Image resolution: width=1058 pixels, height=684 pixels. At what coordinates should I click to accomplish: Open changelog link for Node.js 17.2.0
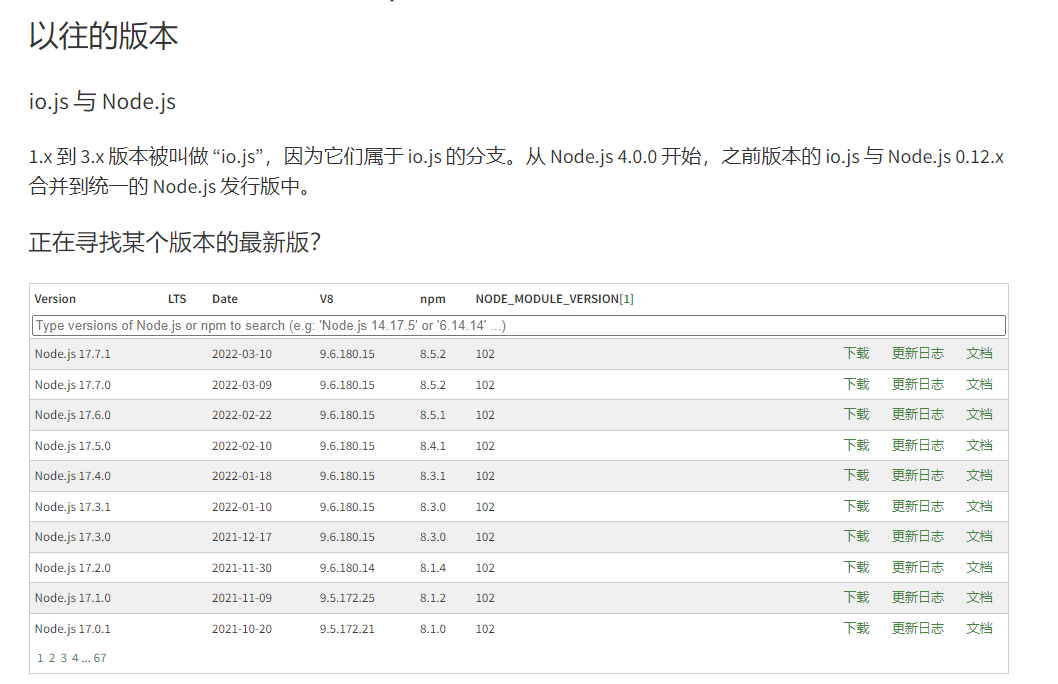pos(918,568)
